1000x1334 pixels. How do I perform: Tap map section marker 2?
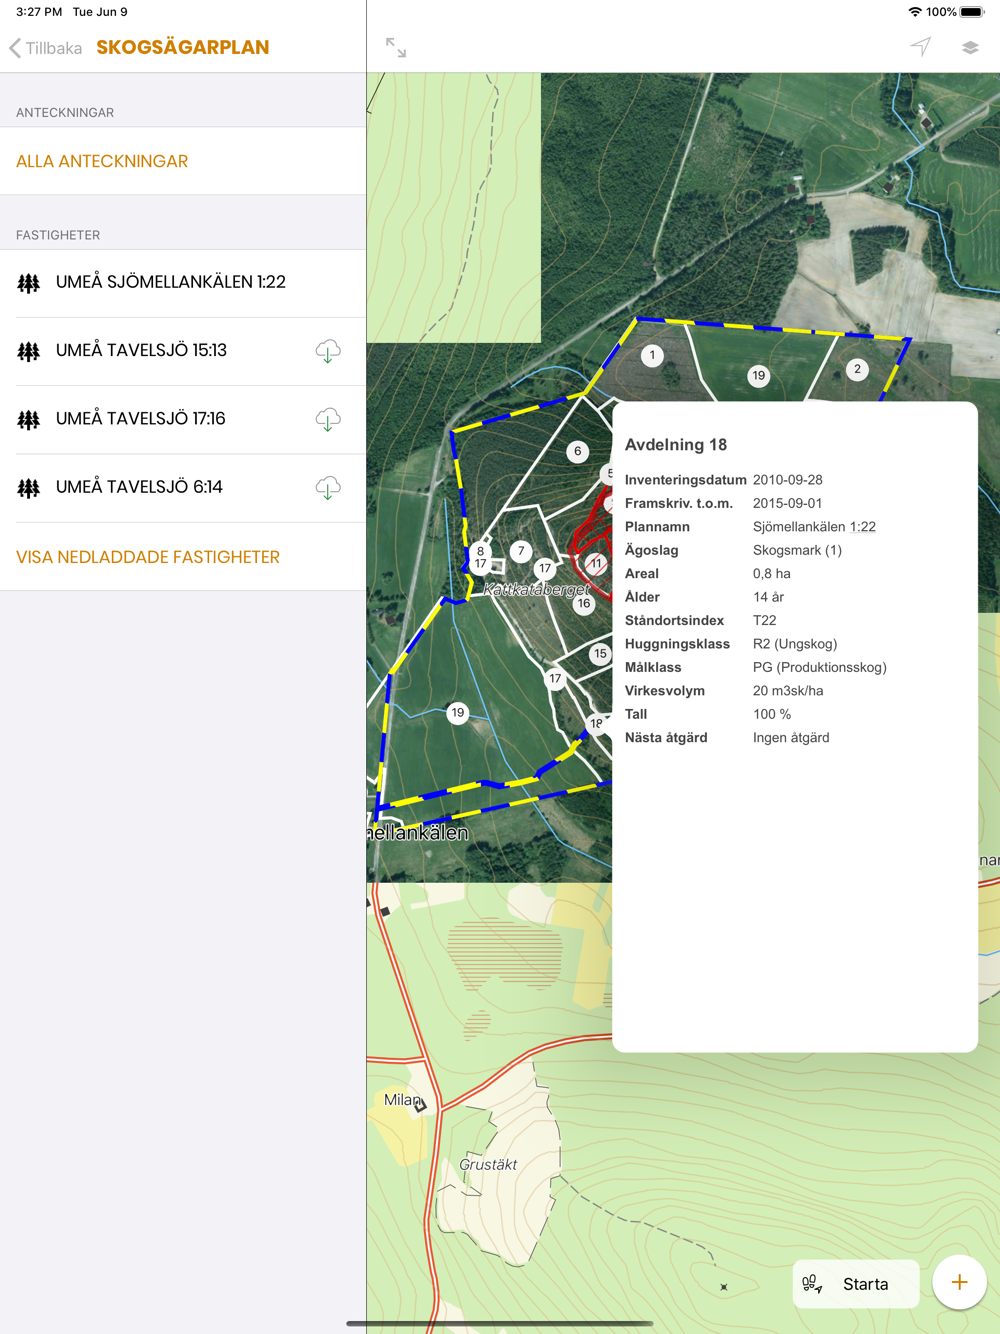[857, 369]
